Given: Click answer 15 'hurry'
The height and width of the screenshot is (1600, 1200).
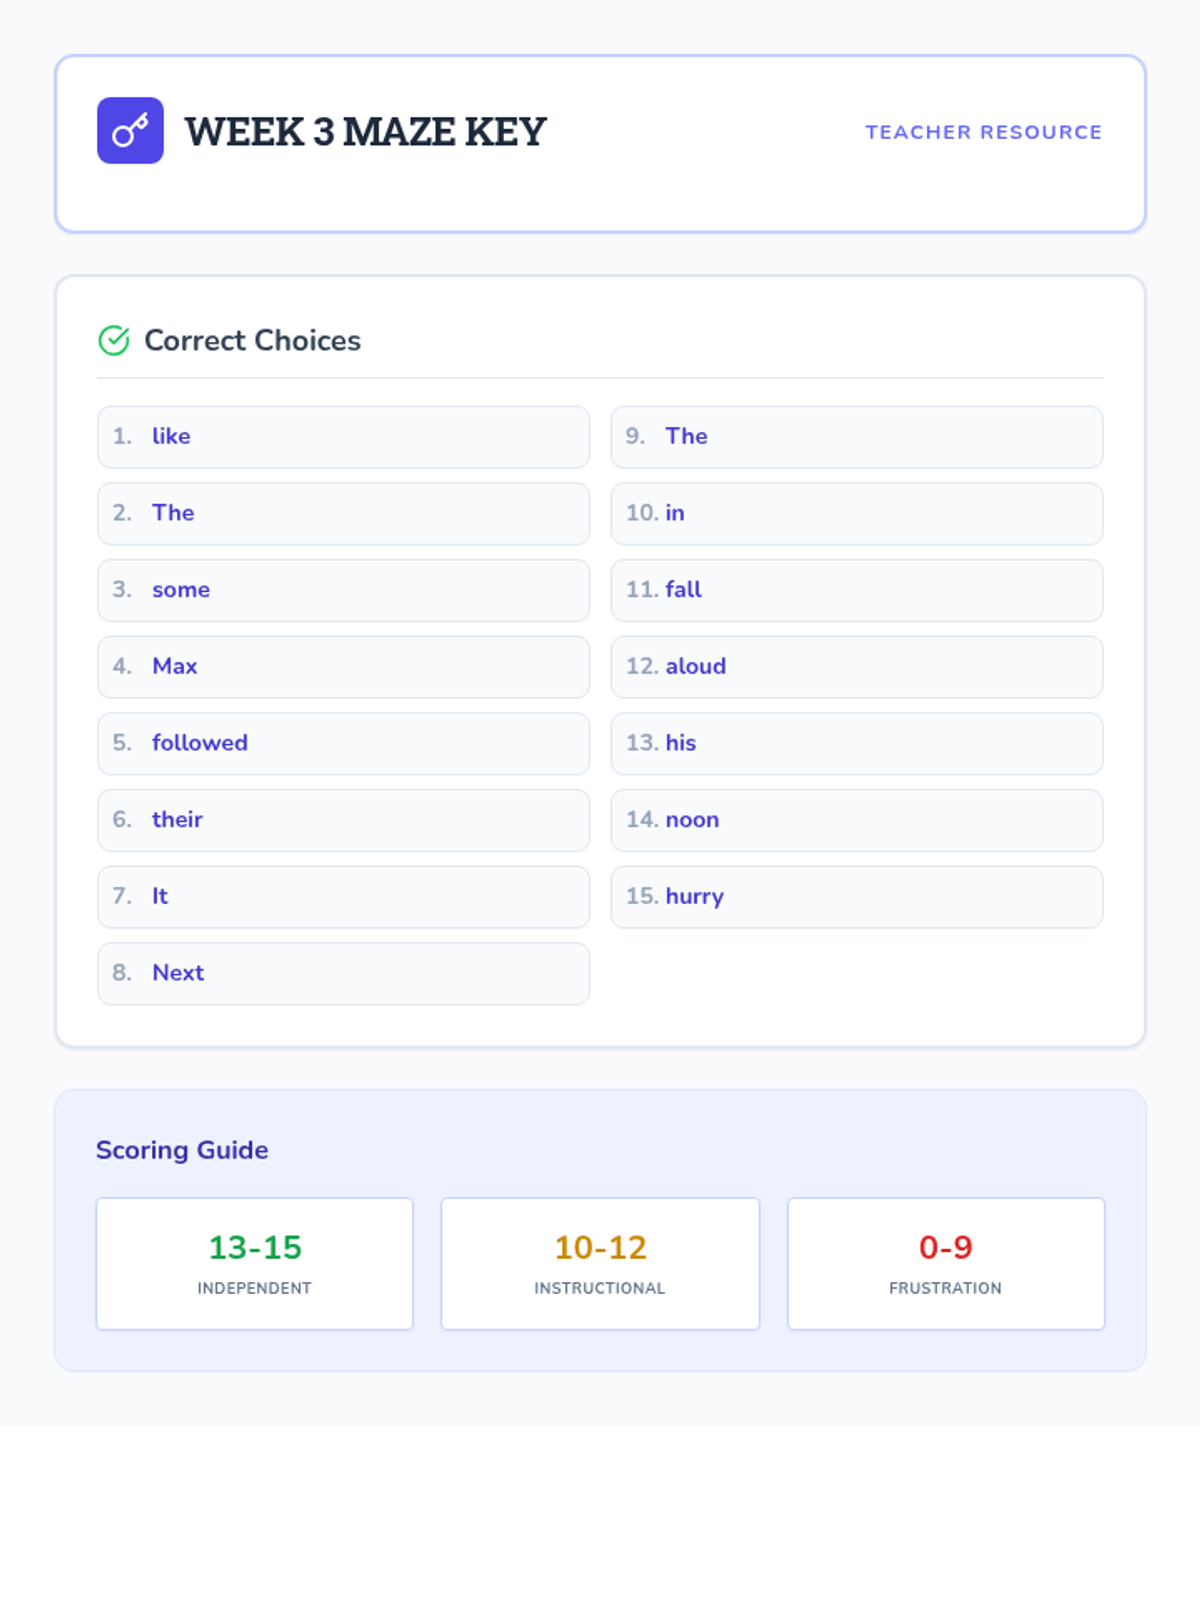Looking at the screenshot, I should pos(857,897).
